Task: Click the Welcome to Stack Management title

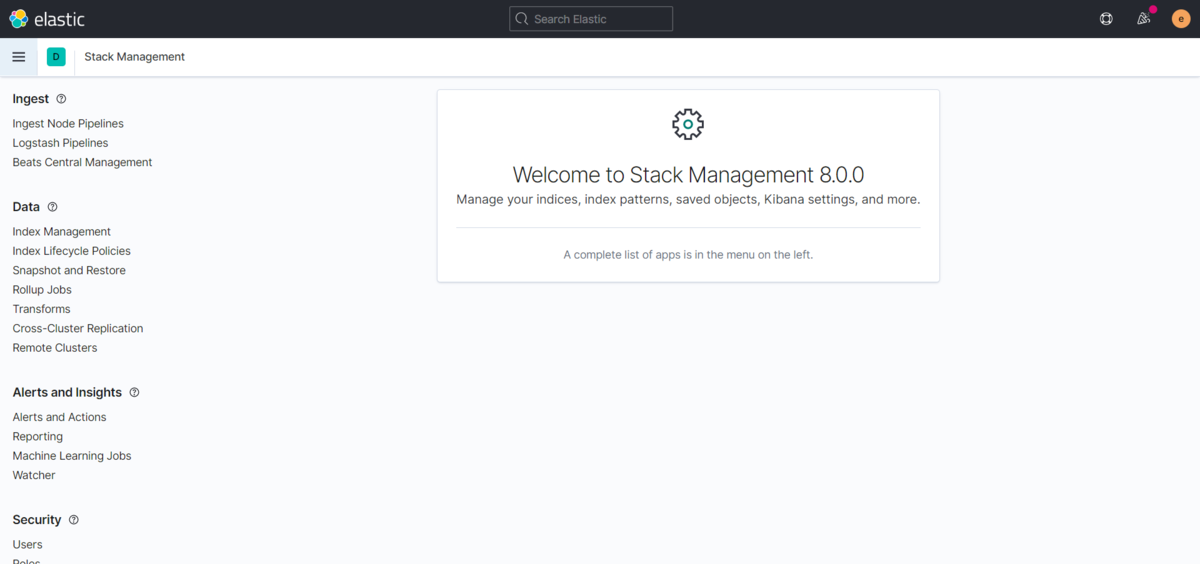Action: (688, 175)
